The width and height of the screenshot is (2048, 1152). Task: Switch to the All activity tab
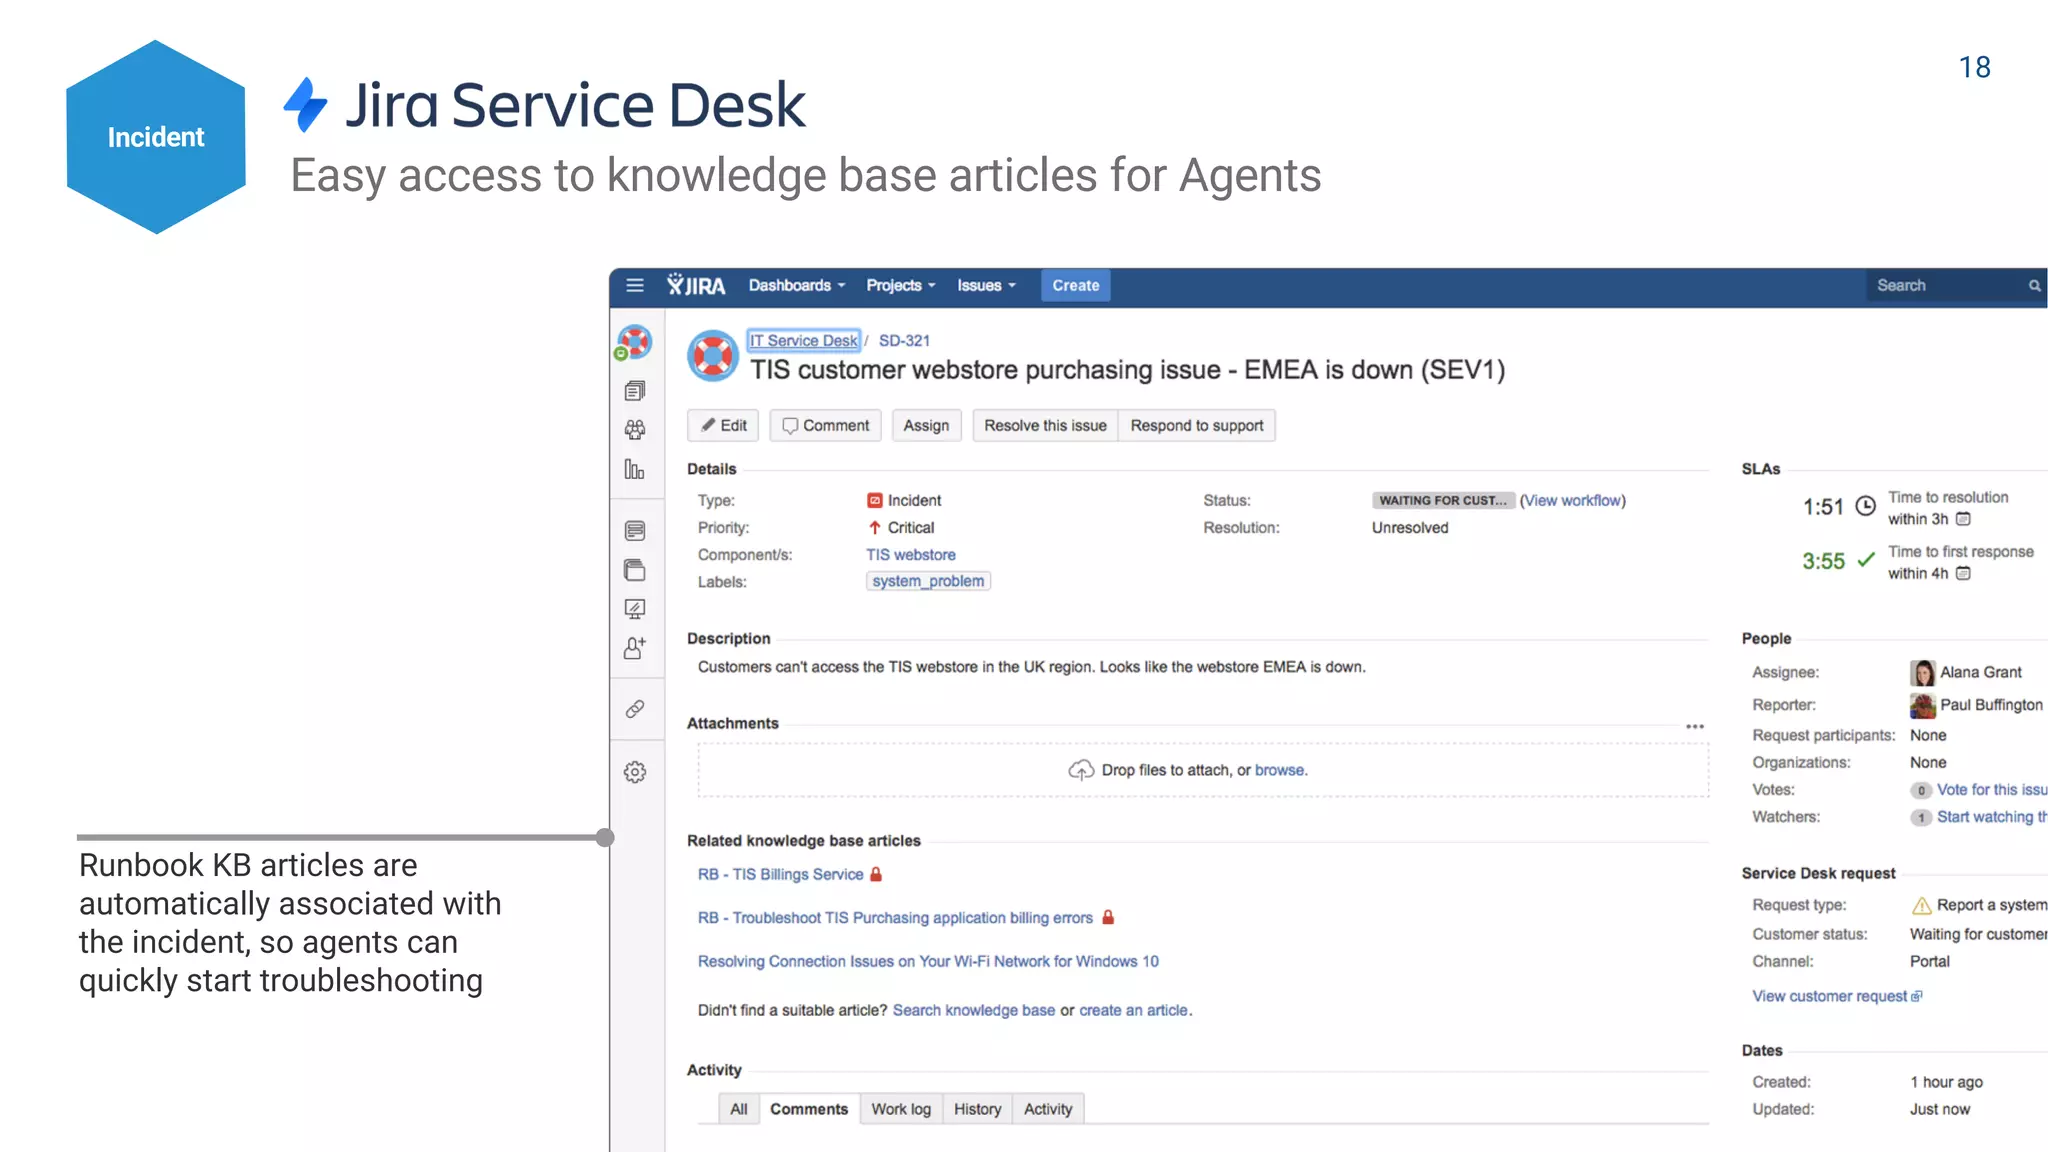(x=739, y=1109)
